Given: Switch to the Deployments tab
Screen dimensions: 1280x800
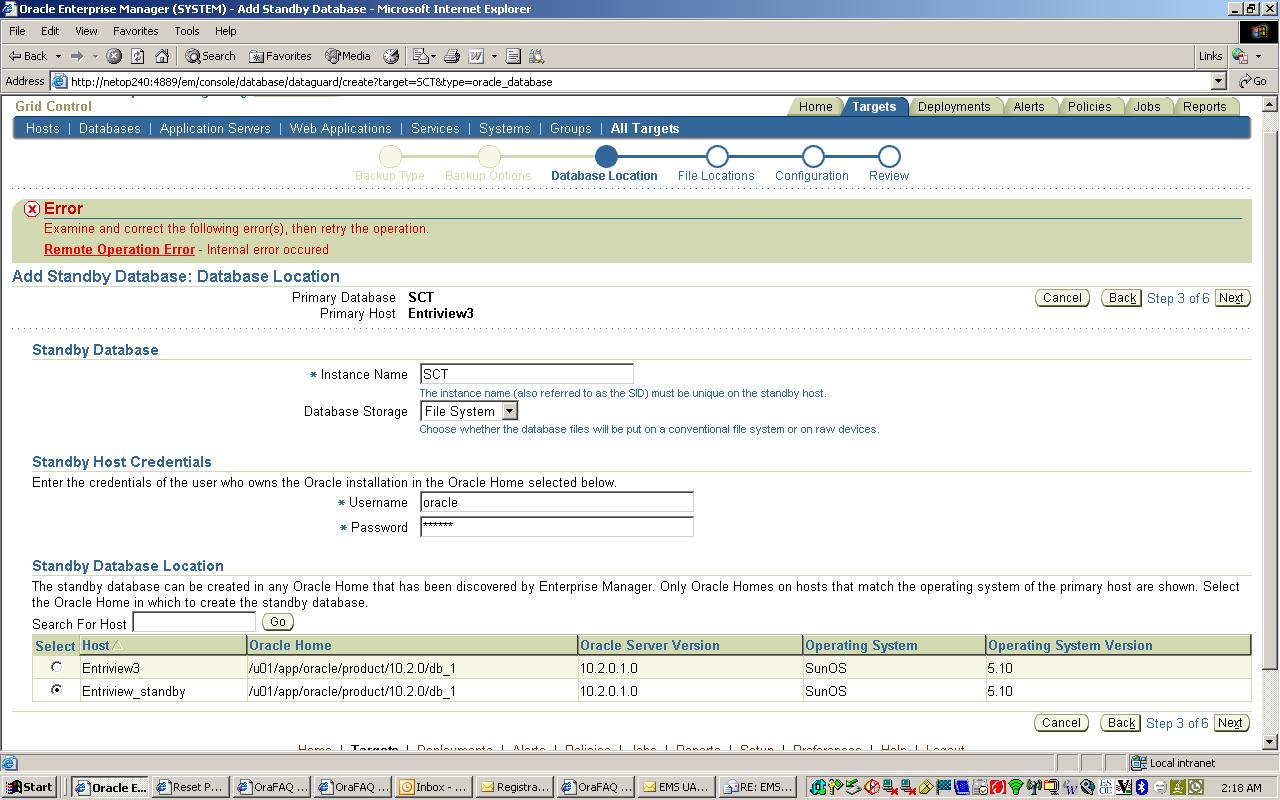Looking at the screenshot, I should point(954,107).
